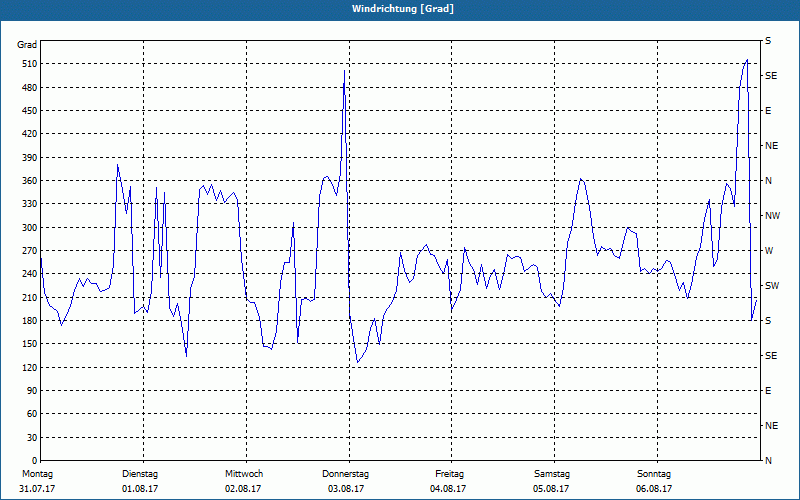
Task: Select the '210' y-axis value
Action: click(30, 297)
